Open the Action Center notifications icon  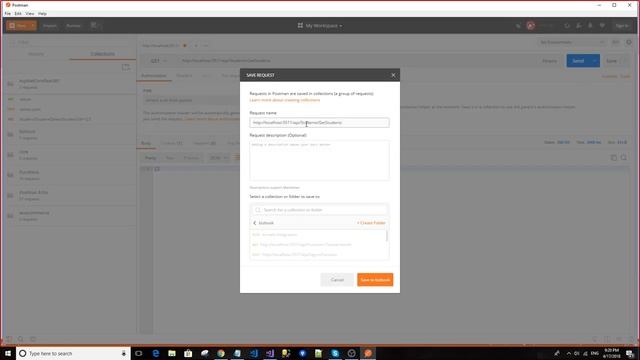point(631,353)
